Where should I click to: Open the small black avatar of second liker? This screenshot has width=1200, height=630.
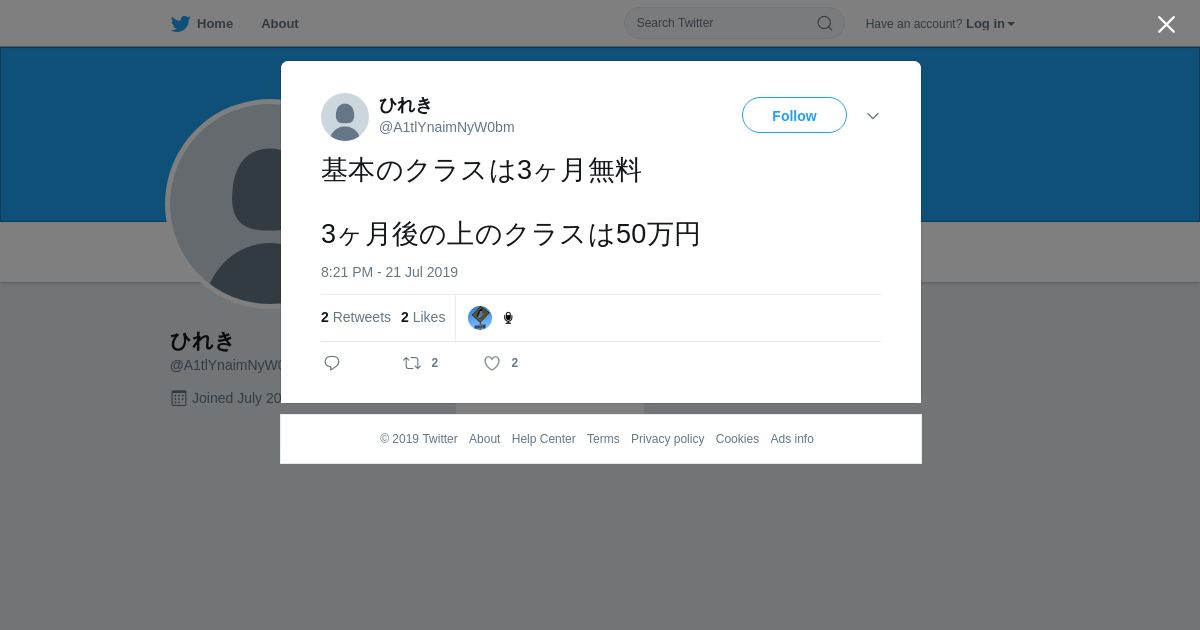tap(508, 318)
